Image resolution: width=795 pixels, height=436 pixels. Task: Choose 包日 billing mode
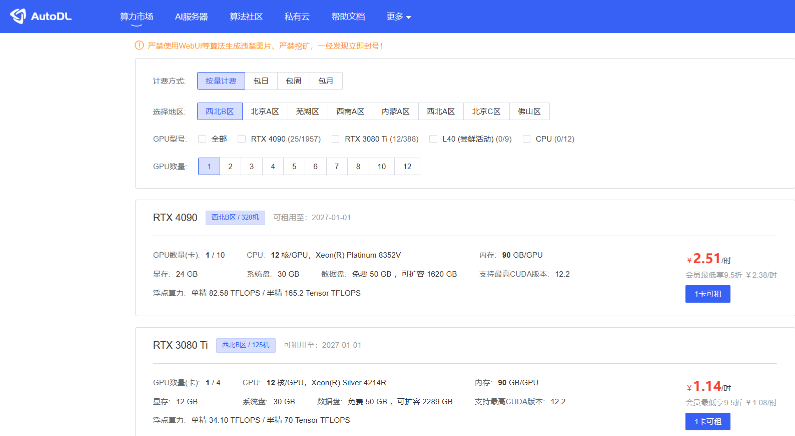(x=261, y=81)
